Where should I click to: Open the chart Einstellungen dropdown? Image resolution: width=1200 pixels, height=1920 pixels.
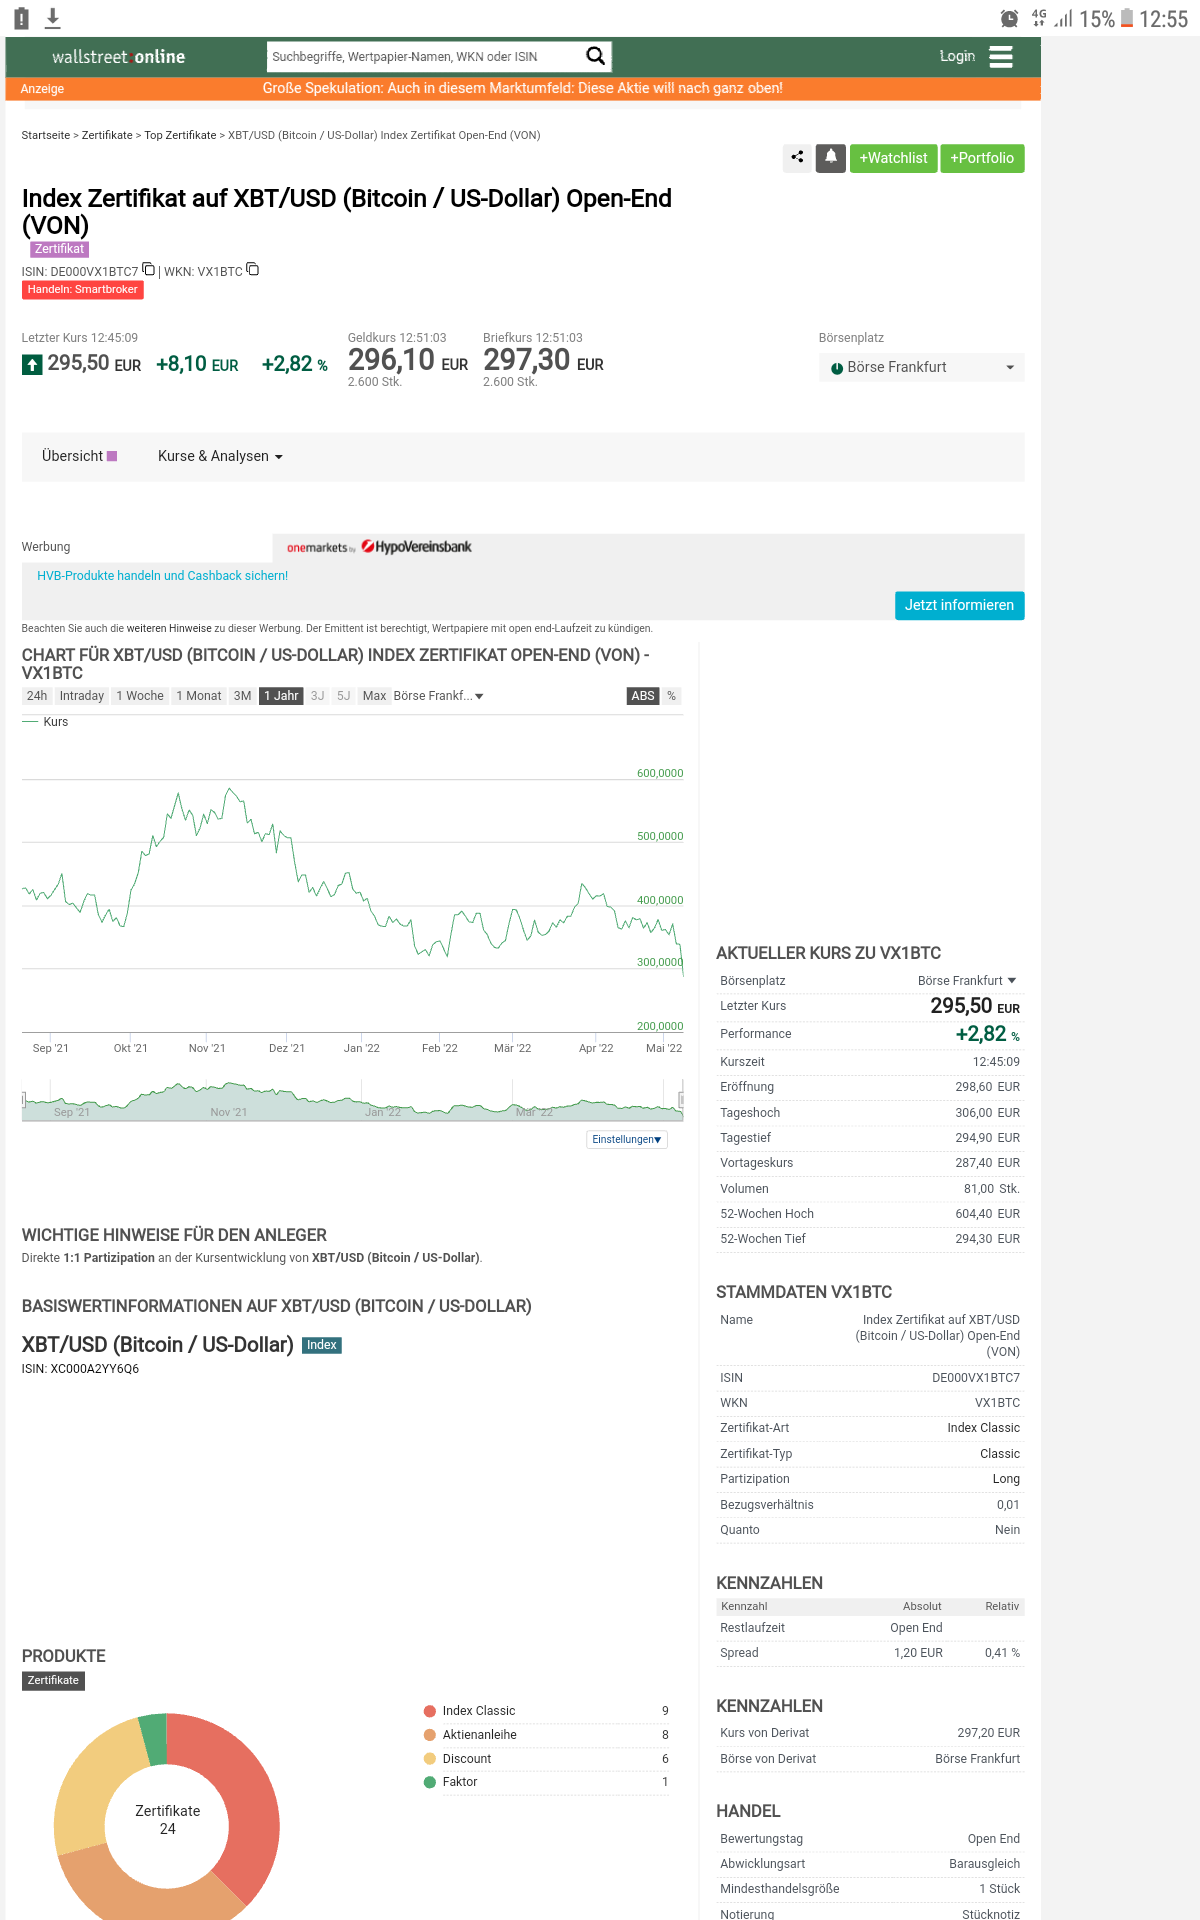point(627,1139)
